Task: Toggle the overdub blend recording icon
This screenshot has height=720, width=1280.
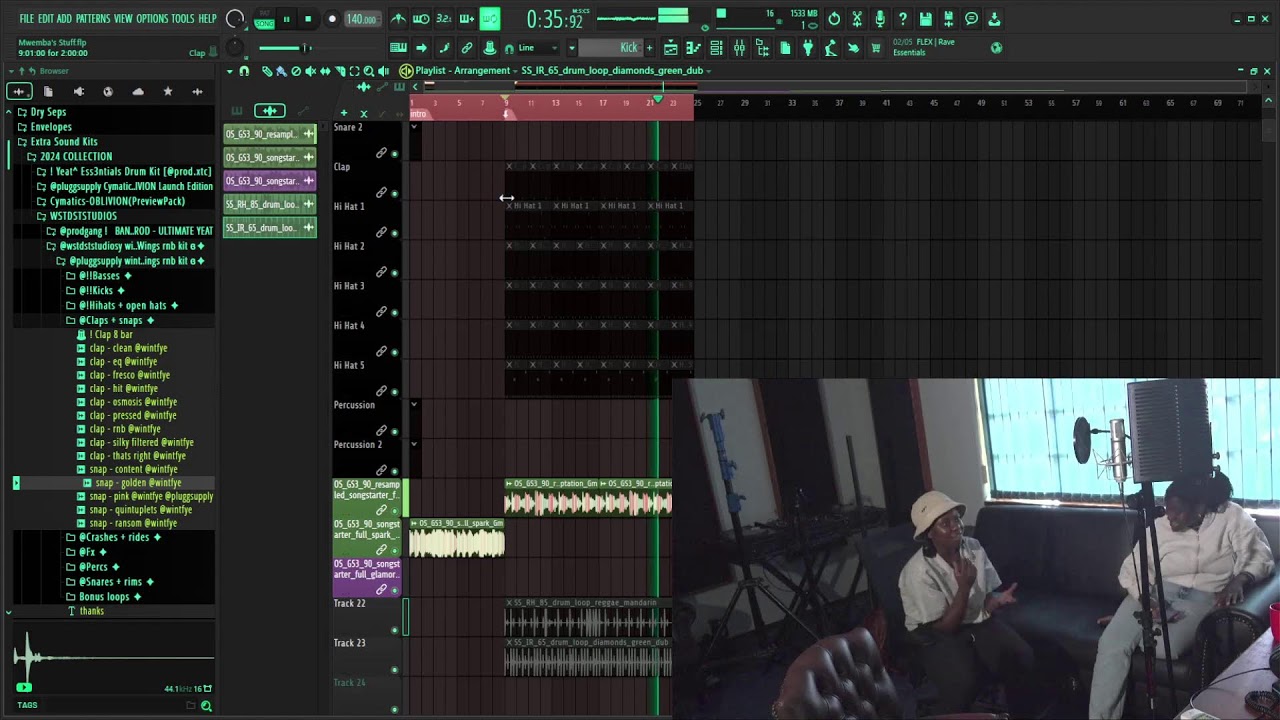Action: (466, 19)
